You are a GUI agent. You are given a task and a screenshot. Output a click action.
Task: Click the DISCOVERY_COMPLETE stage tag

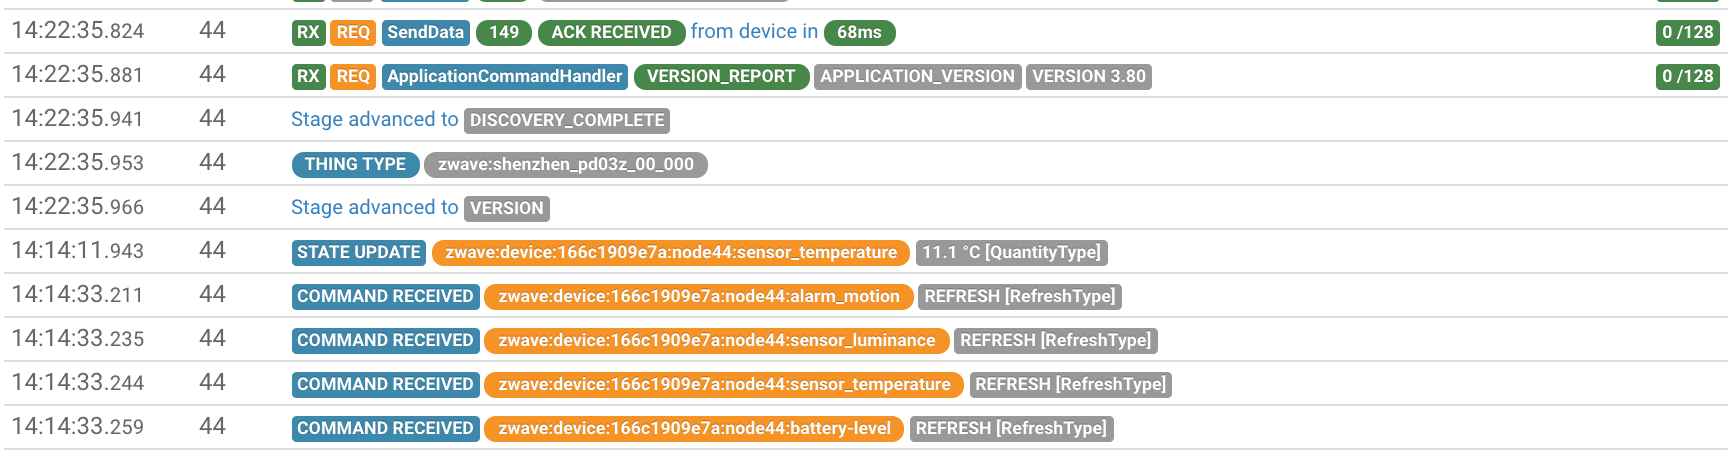click(567, 120)
